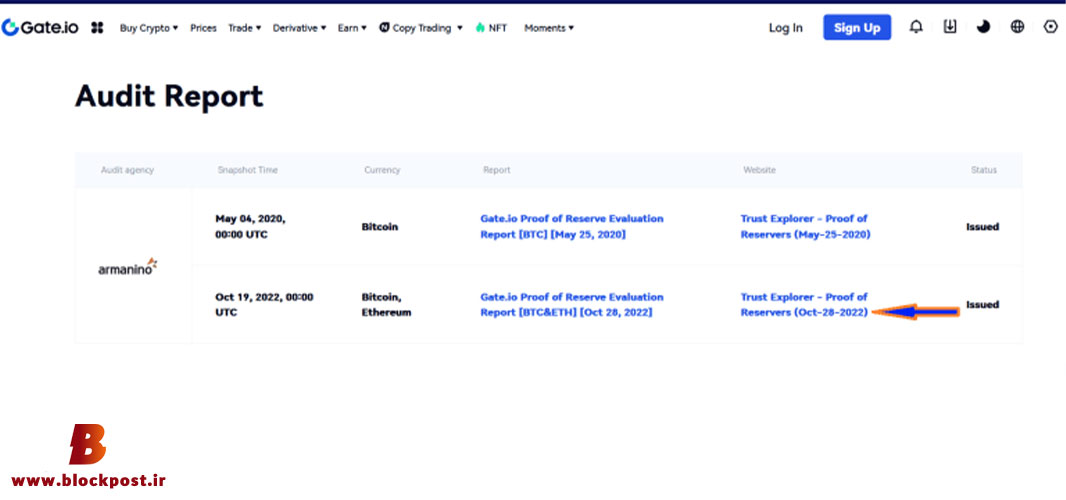Click the Snapshot Time column header
1066x500 pixels.
[x=247, y=170]
